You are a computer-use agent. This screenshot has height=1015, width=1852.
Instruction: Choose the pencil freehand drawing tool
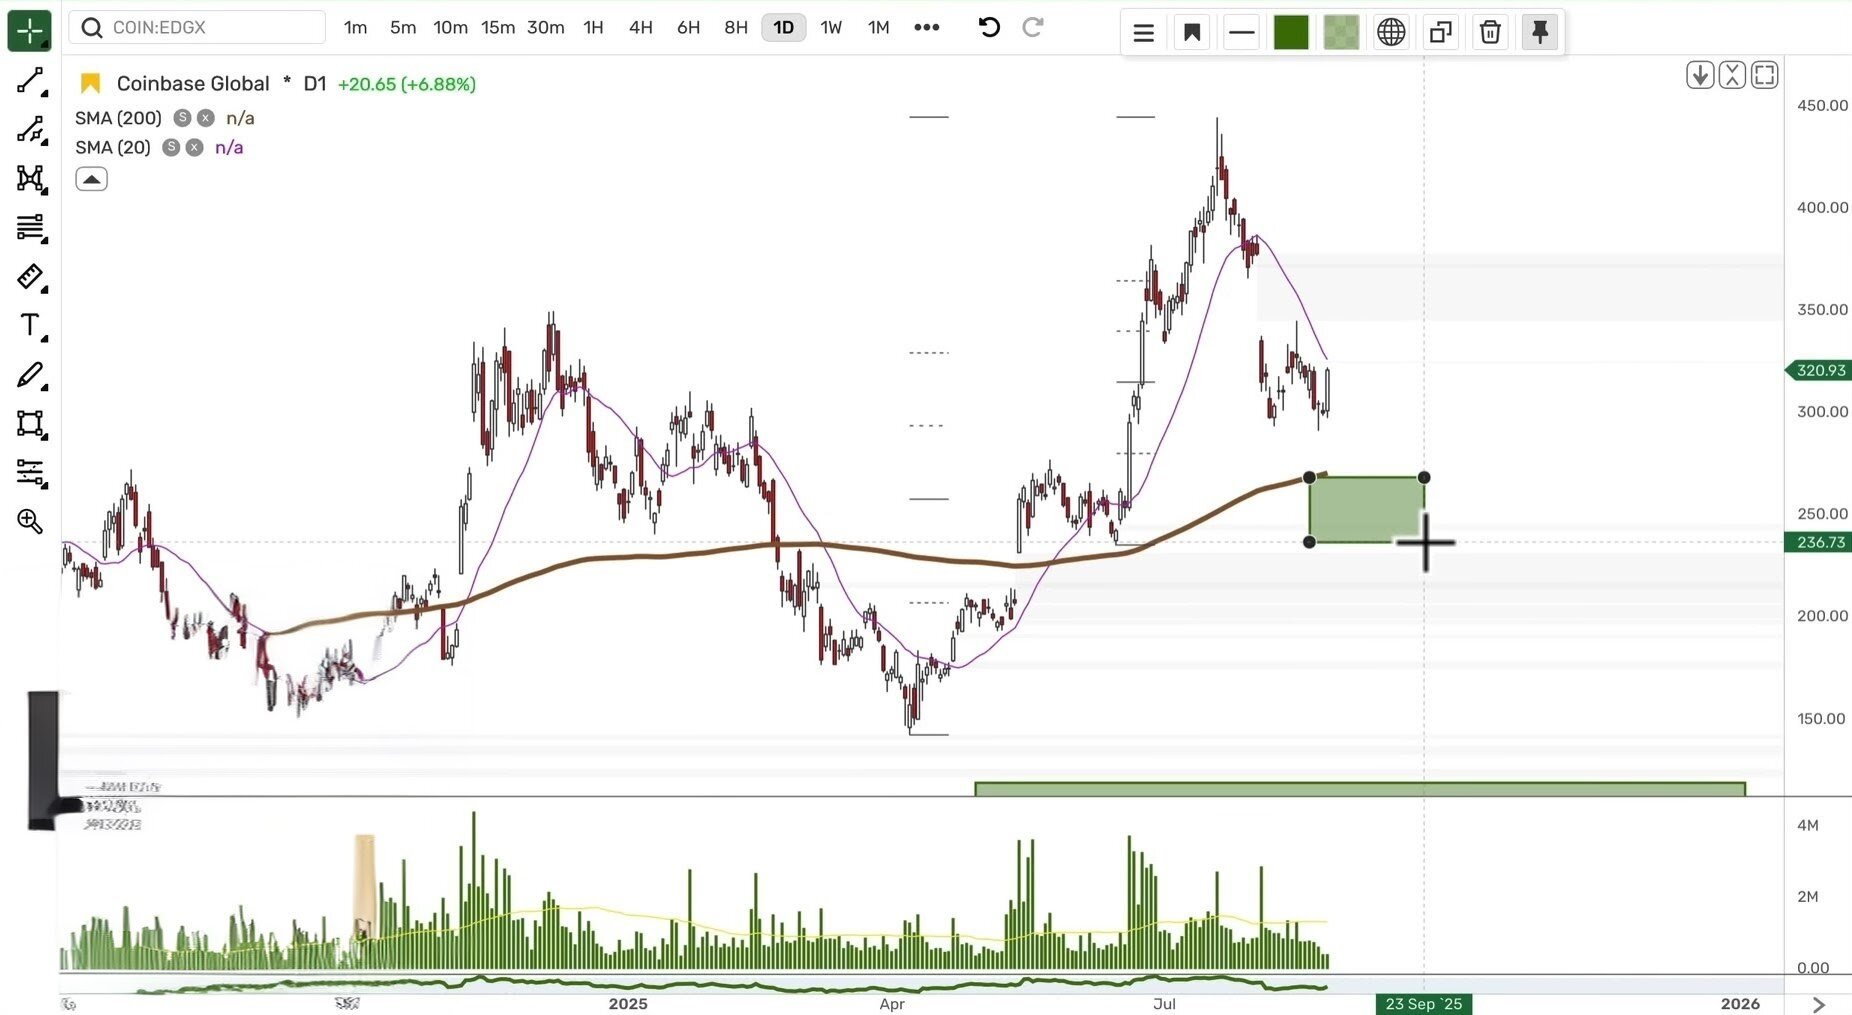click(x=30, y=375)
